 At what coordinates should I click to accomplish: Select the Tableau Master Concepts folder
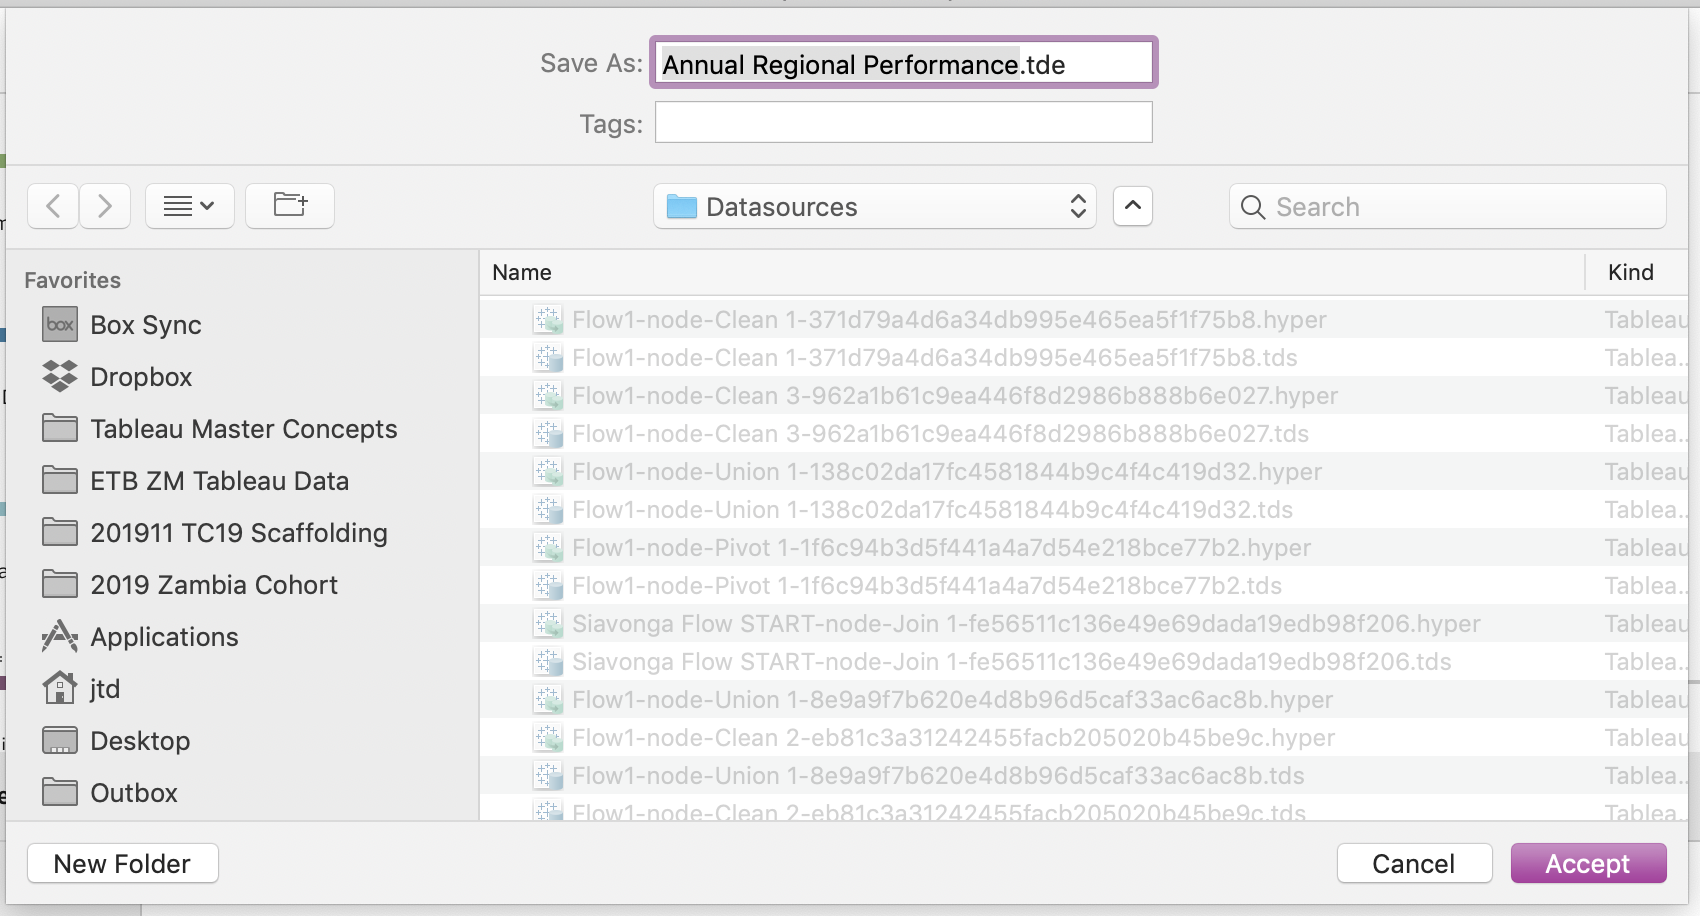243,429
